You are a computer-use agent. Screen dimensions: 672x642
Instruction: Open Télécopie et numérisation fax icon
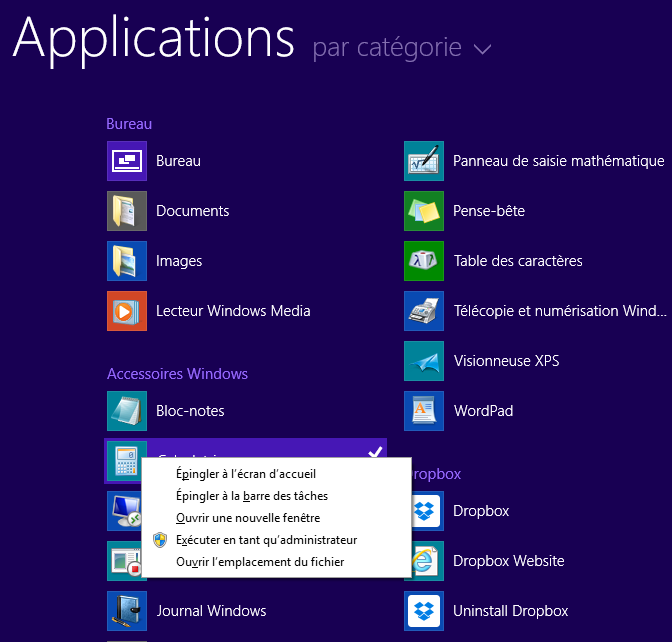pyautogui.click(x=424, y=311)
